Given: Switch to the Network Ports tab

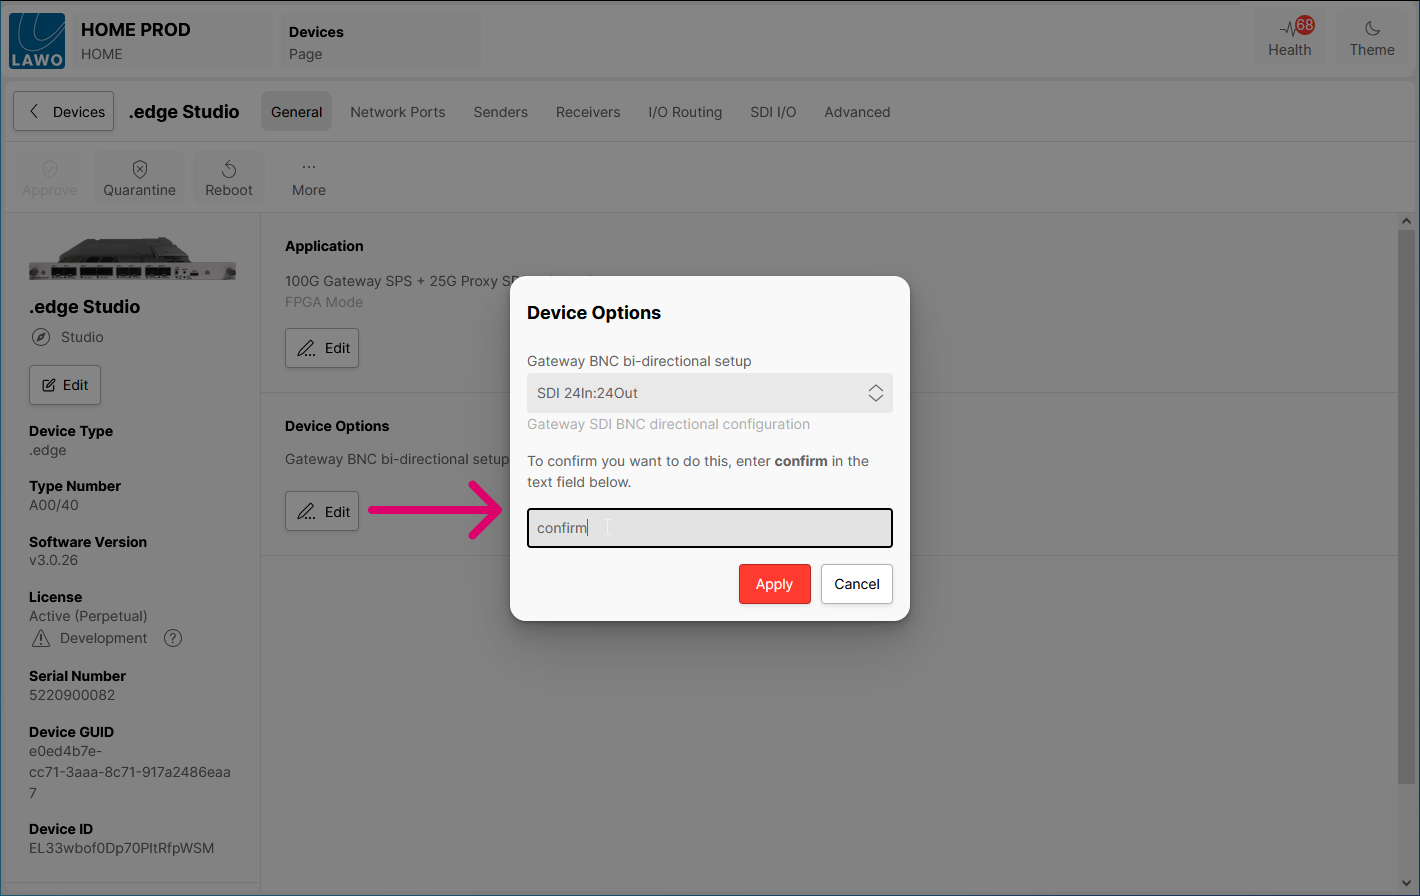Looking at the screenshot, I should 397,112.
